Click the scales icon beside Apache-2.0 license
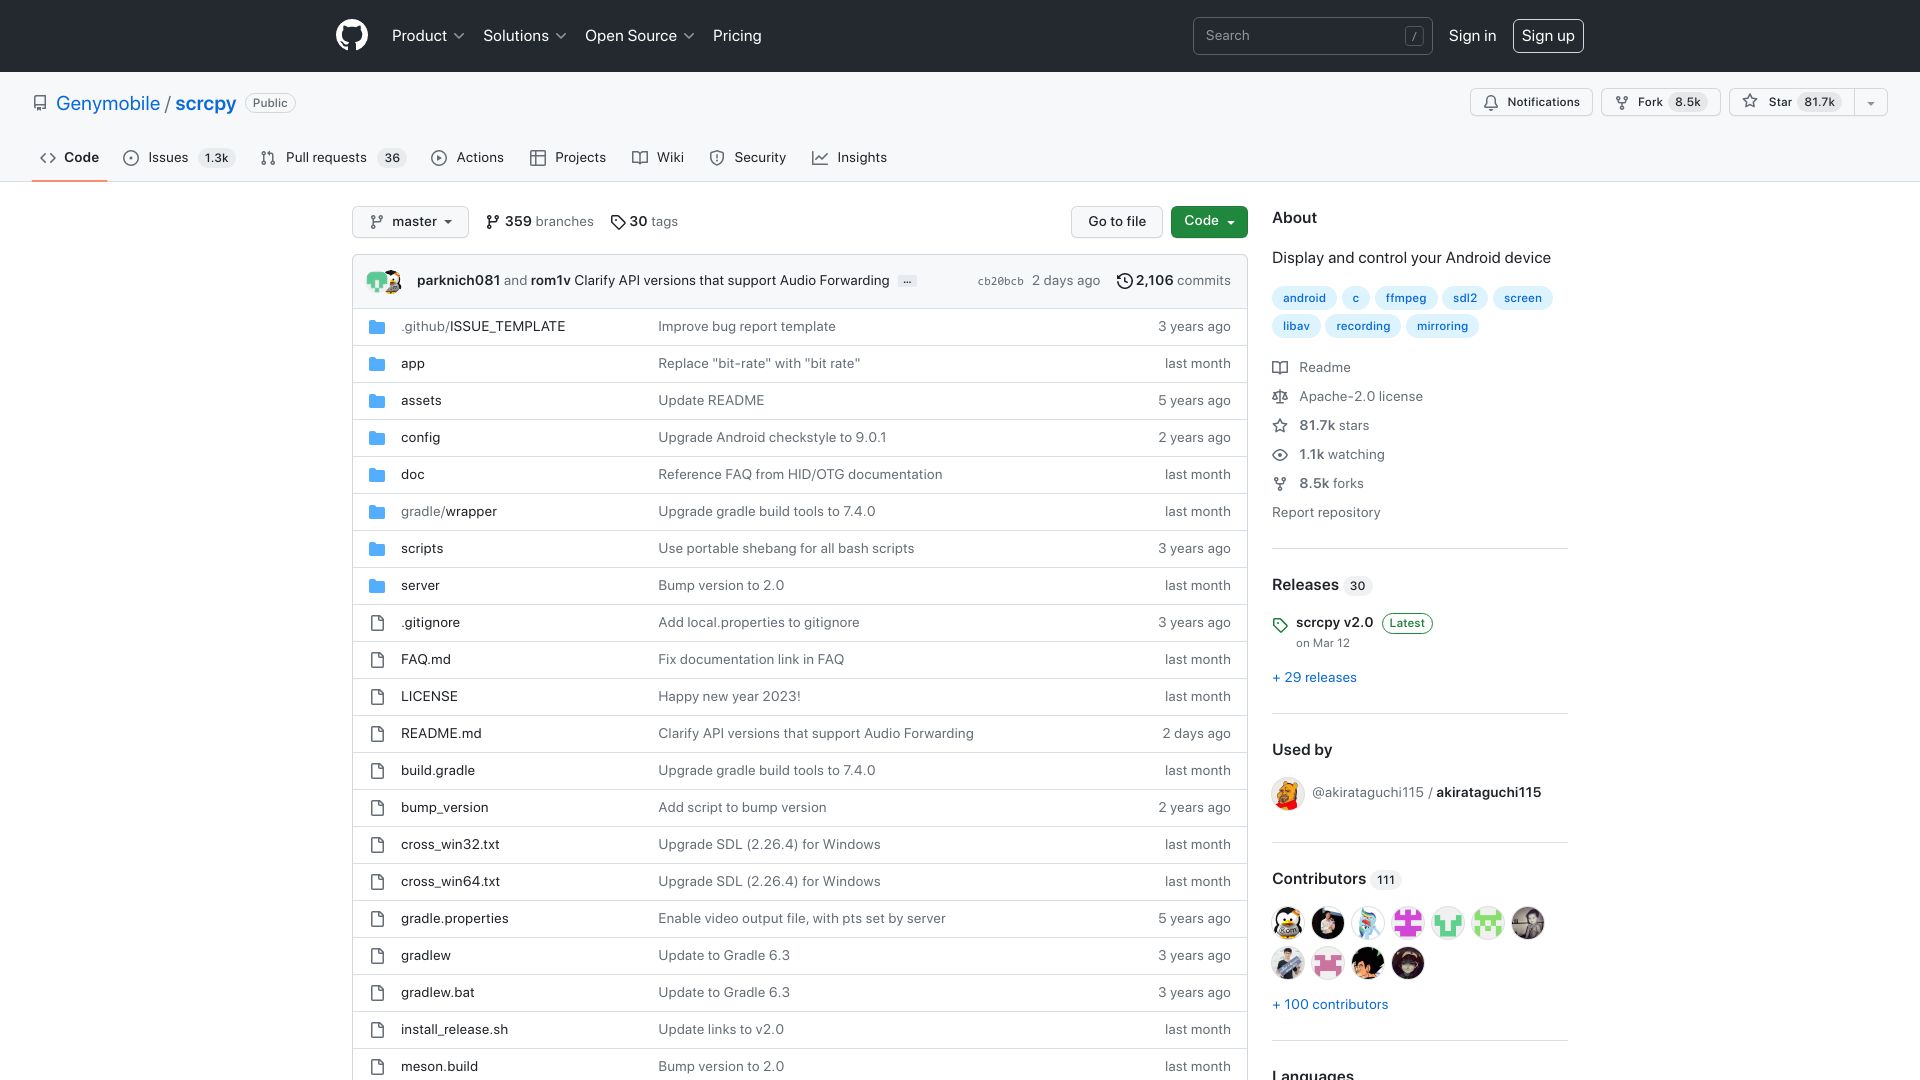 [1280, 397]
